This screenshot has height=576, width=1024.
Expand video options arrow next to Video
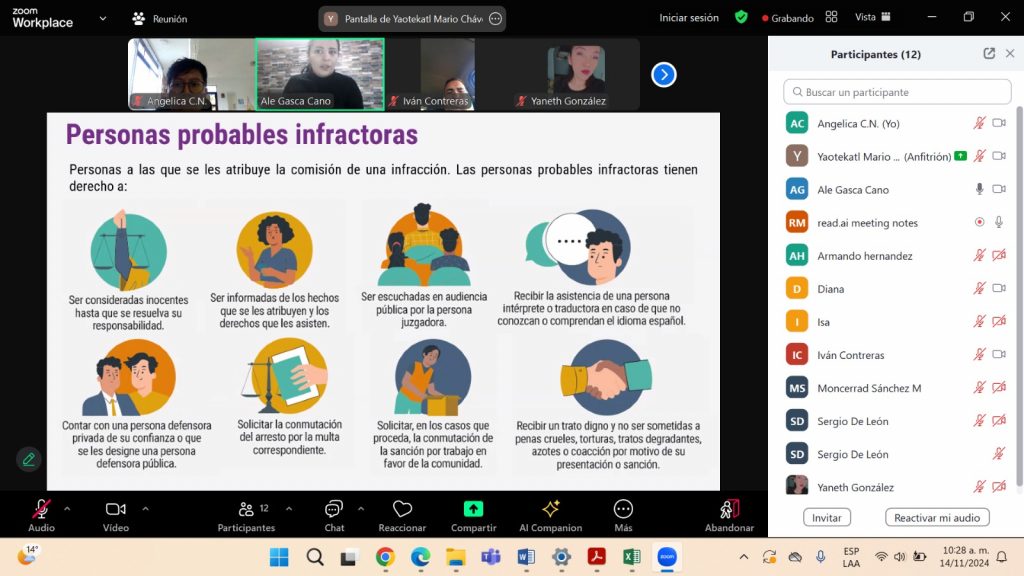tap(145, 508)
